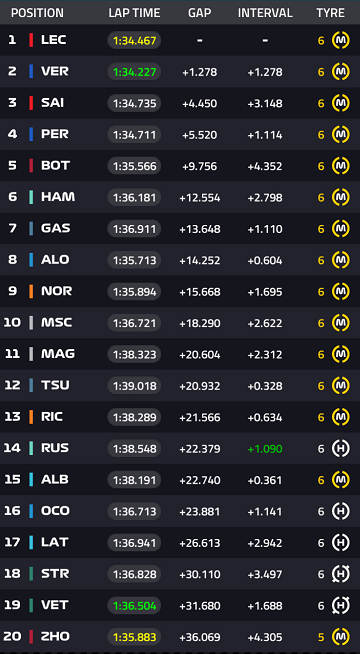The height and width of the screenshot is (654, 360).
Task: Click the TYRE column header
Action: [330, 13]
